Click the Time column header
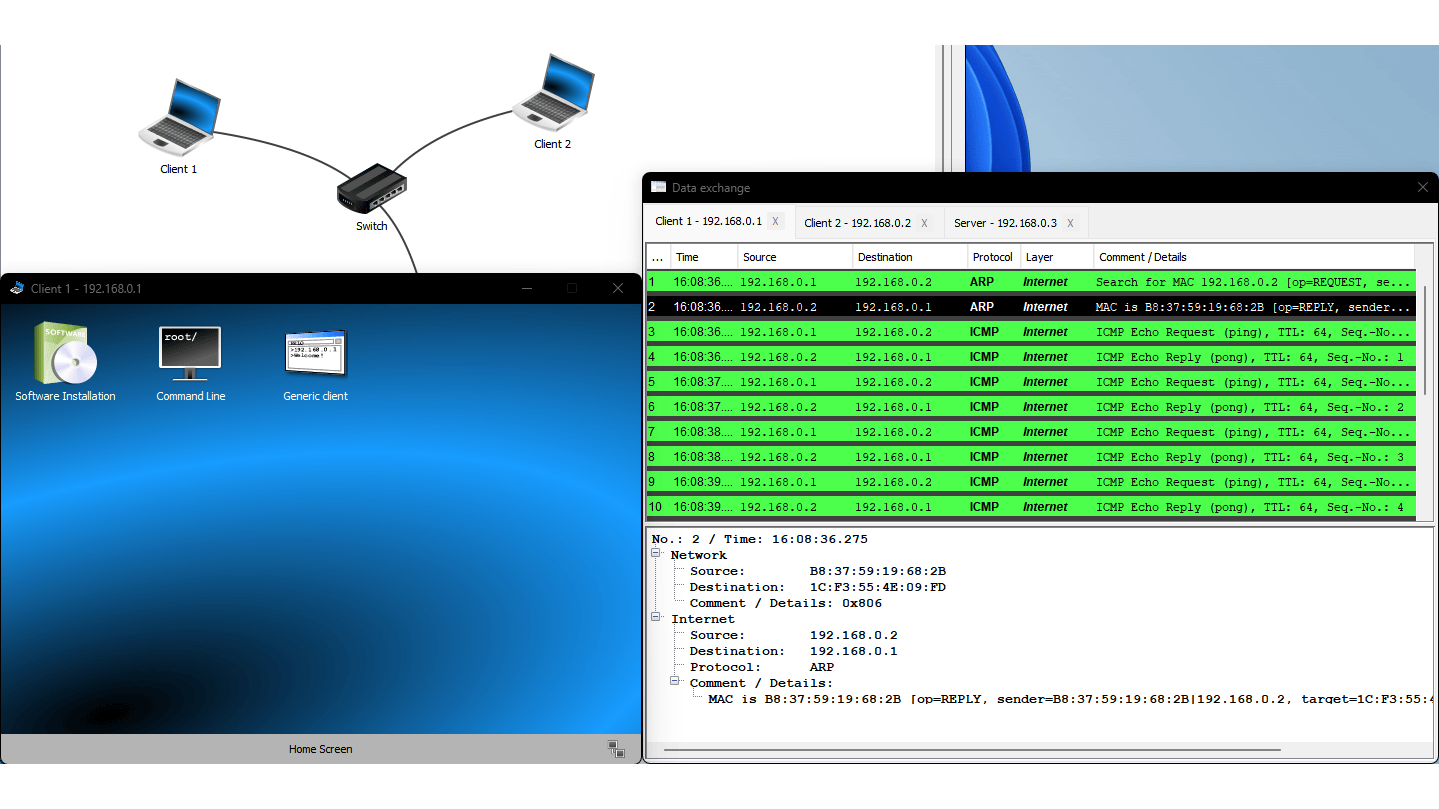The image size is (1439, 809). [704, 257]
